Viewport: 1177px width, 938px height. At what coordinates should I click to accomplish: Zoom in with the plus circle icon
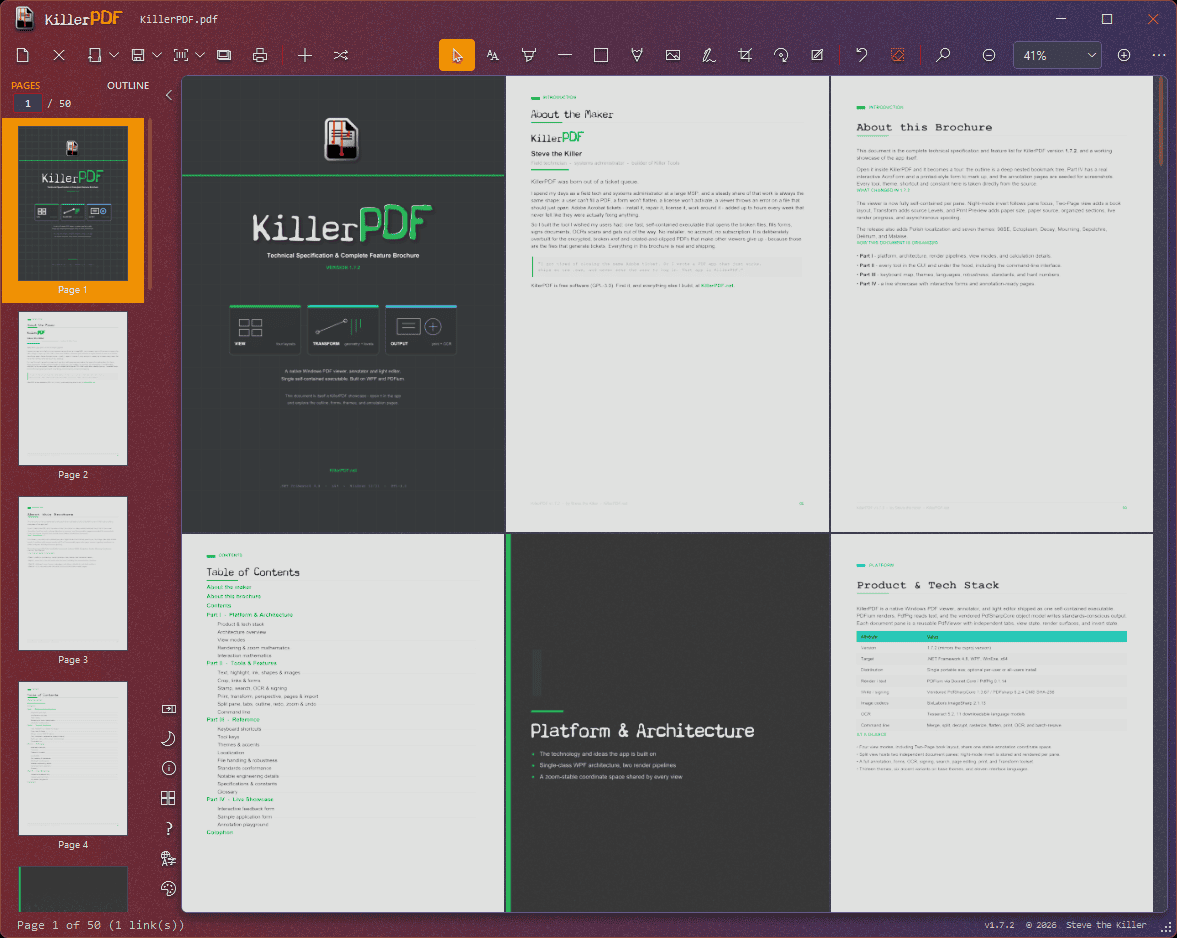[1124, 56]
